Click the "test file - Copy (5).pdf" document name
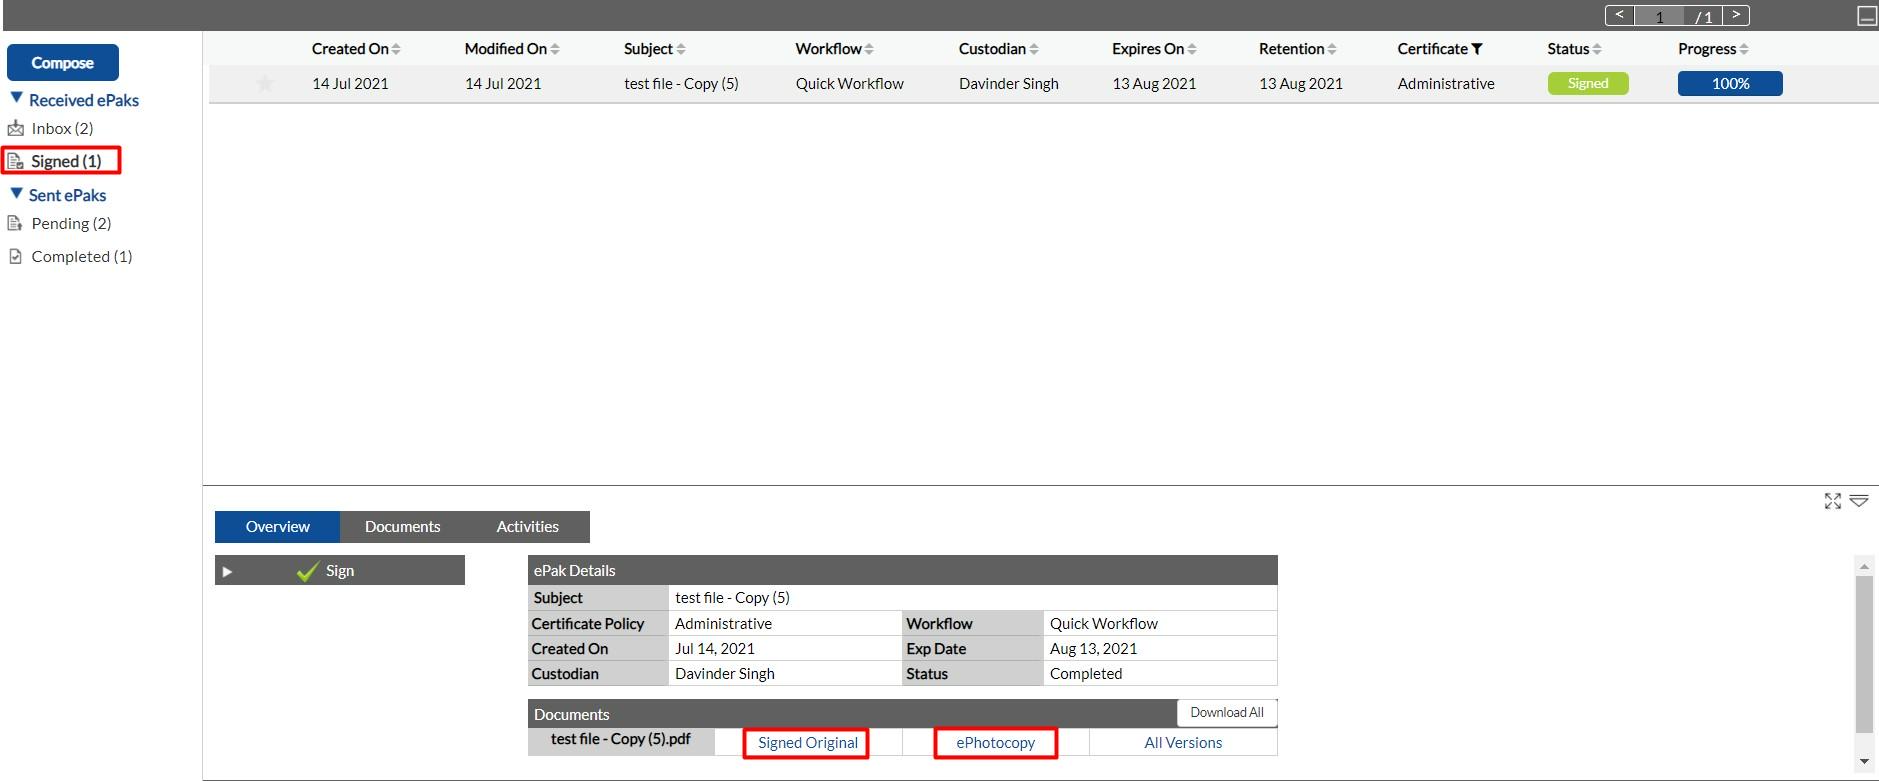Screen dimensions: 1879x781 click(x=620, y=739)
